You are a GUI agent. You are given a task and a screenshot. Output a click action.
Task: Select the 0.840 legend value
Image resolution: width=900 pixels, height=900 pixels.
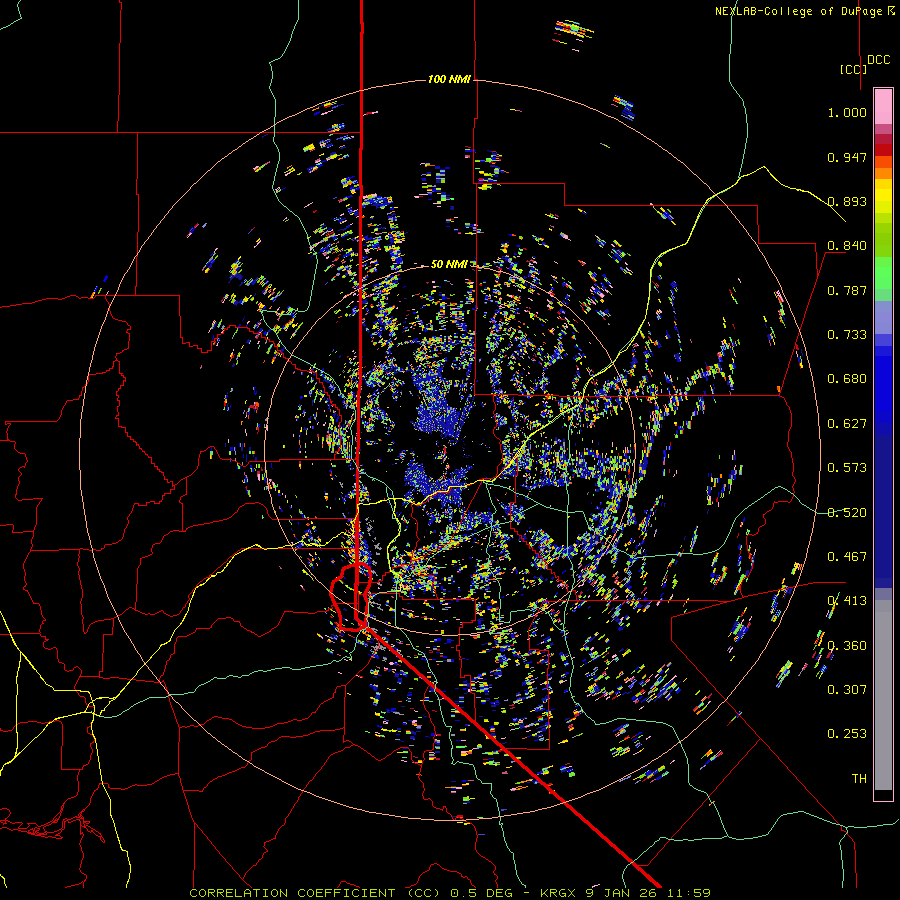[847, 246]
